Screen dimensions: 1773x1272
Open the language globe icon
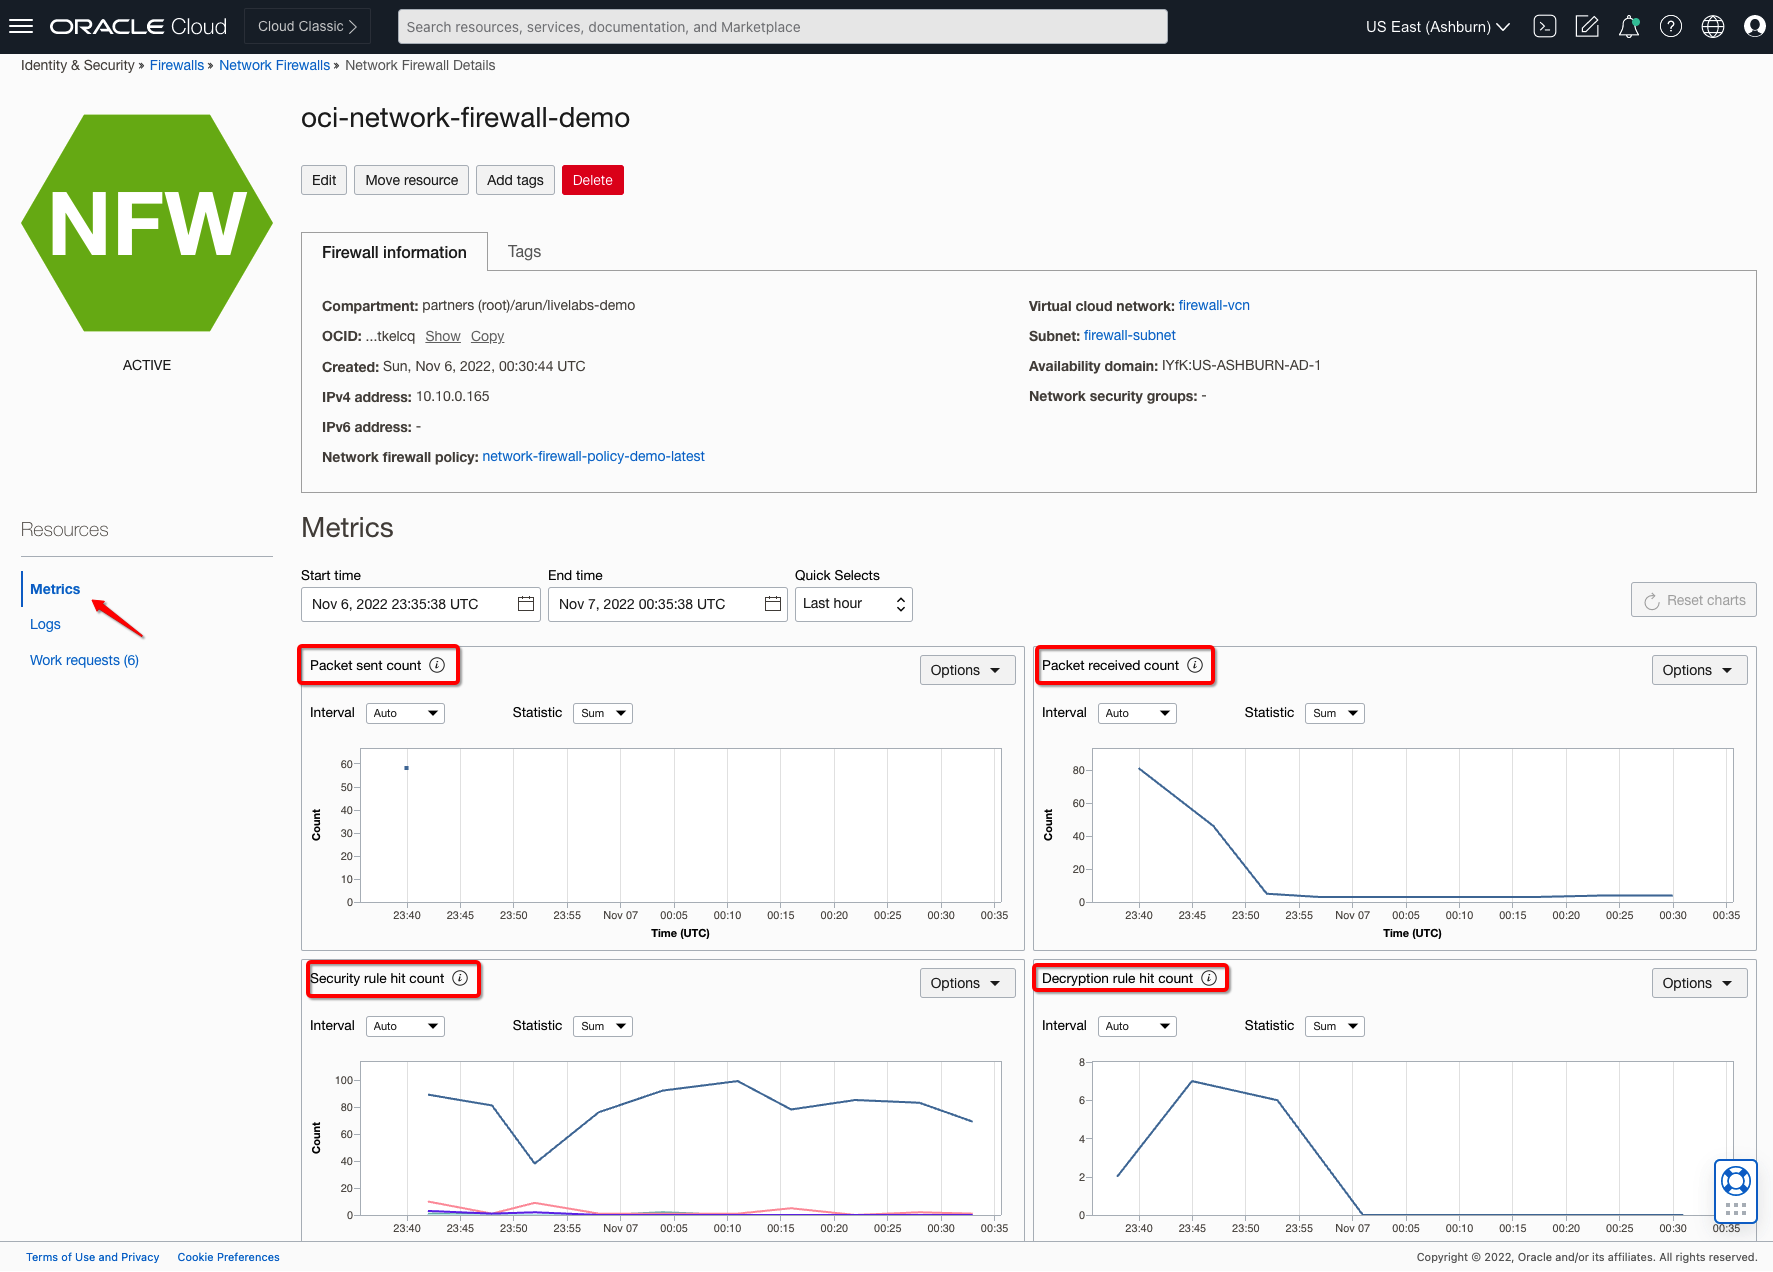(x=1713, y=27)
